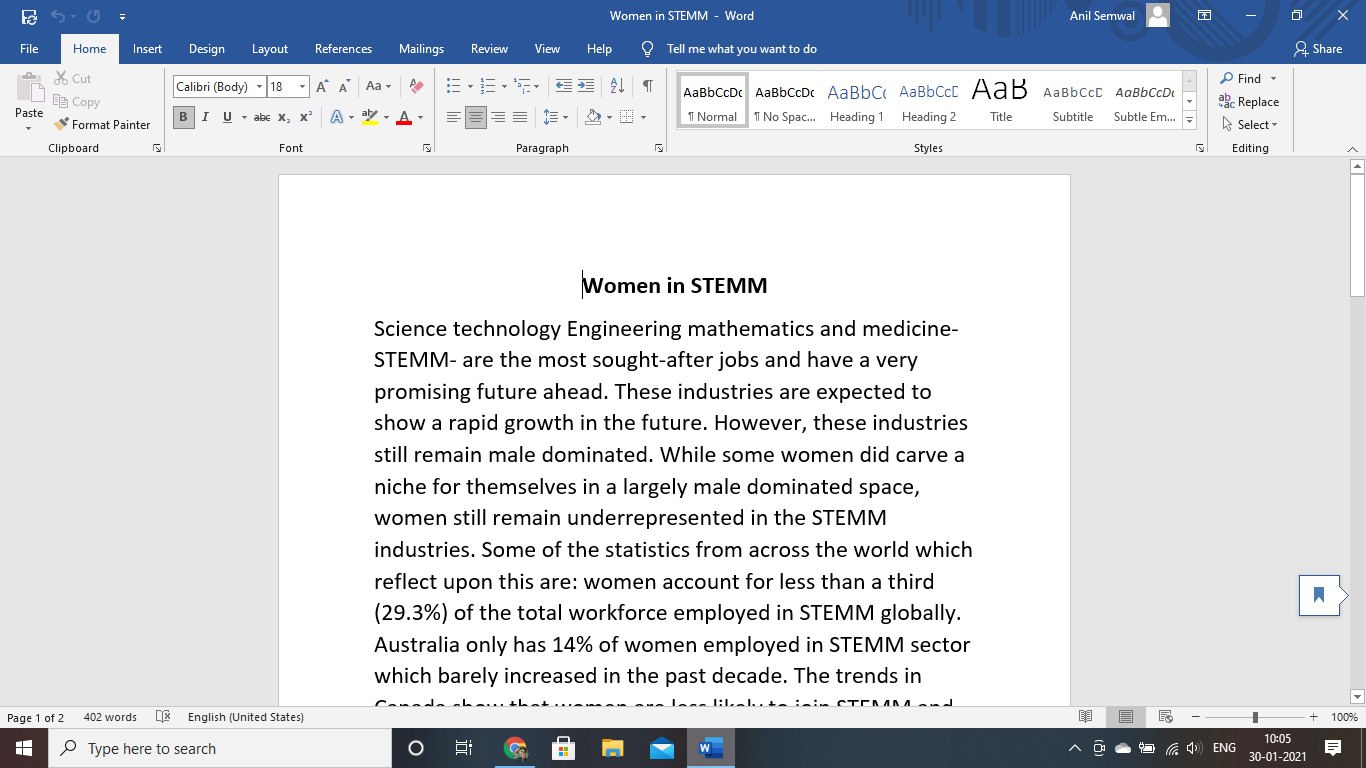Screen dimensions: 1366x768
Task: Justify the paragraph text
Action: tap(520, 118)
